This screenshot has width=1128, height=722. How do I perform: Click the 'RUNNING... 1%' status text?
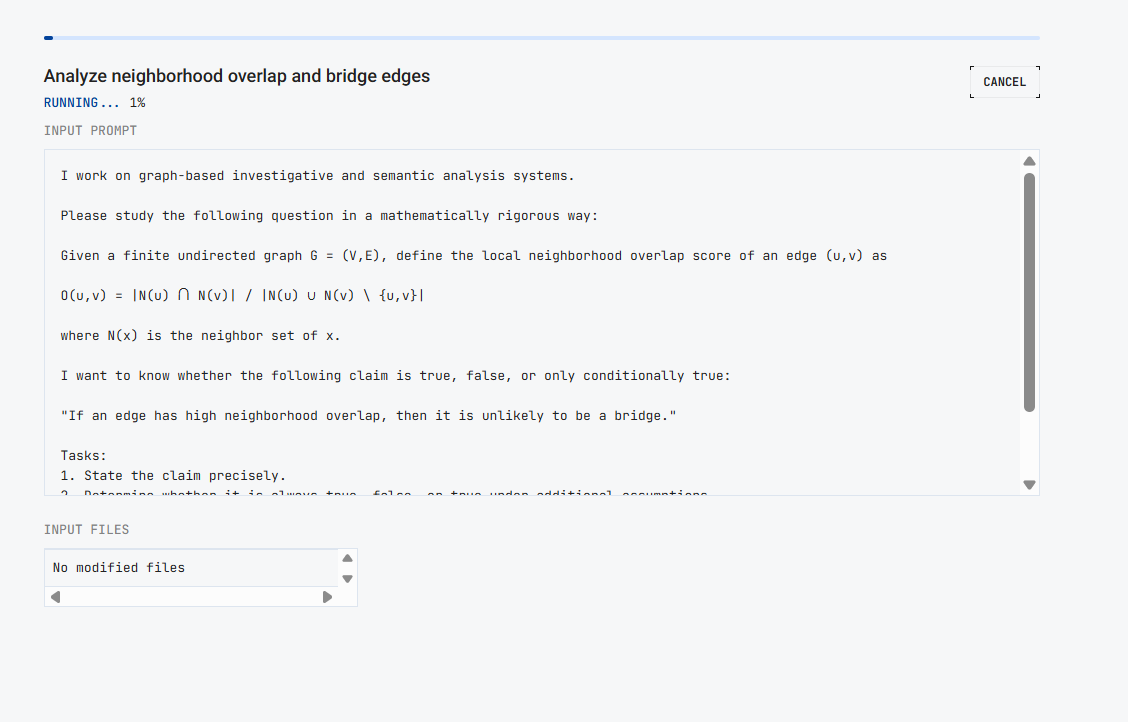click(x=95, y=103)
